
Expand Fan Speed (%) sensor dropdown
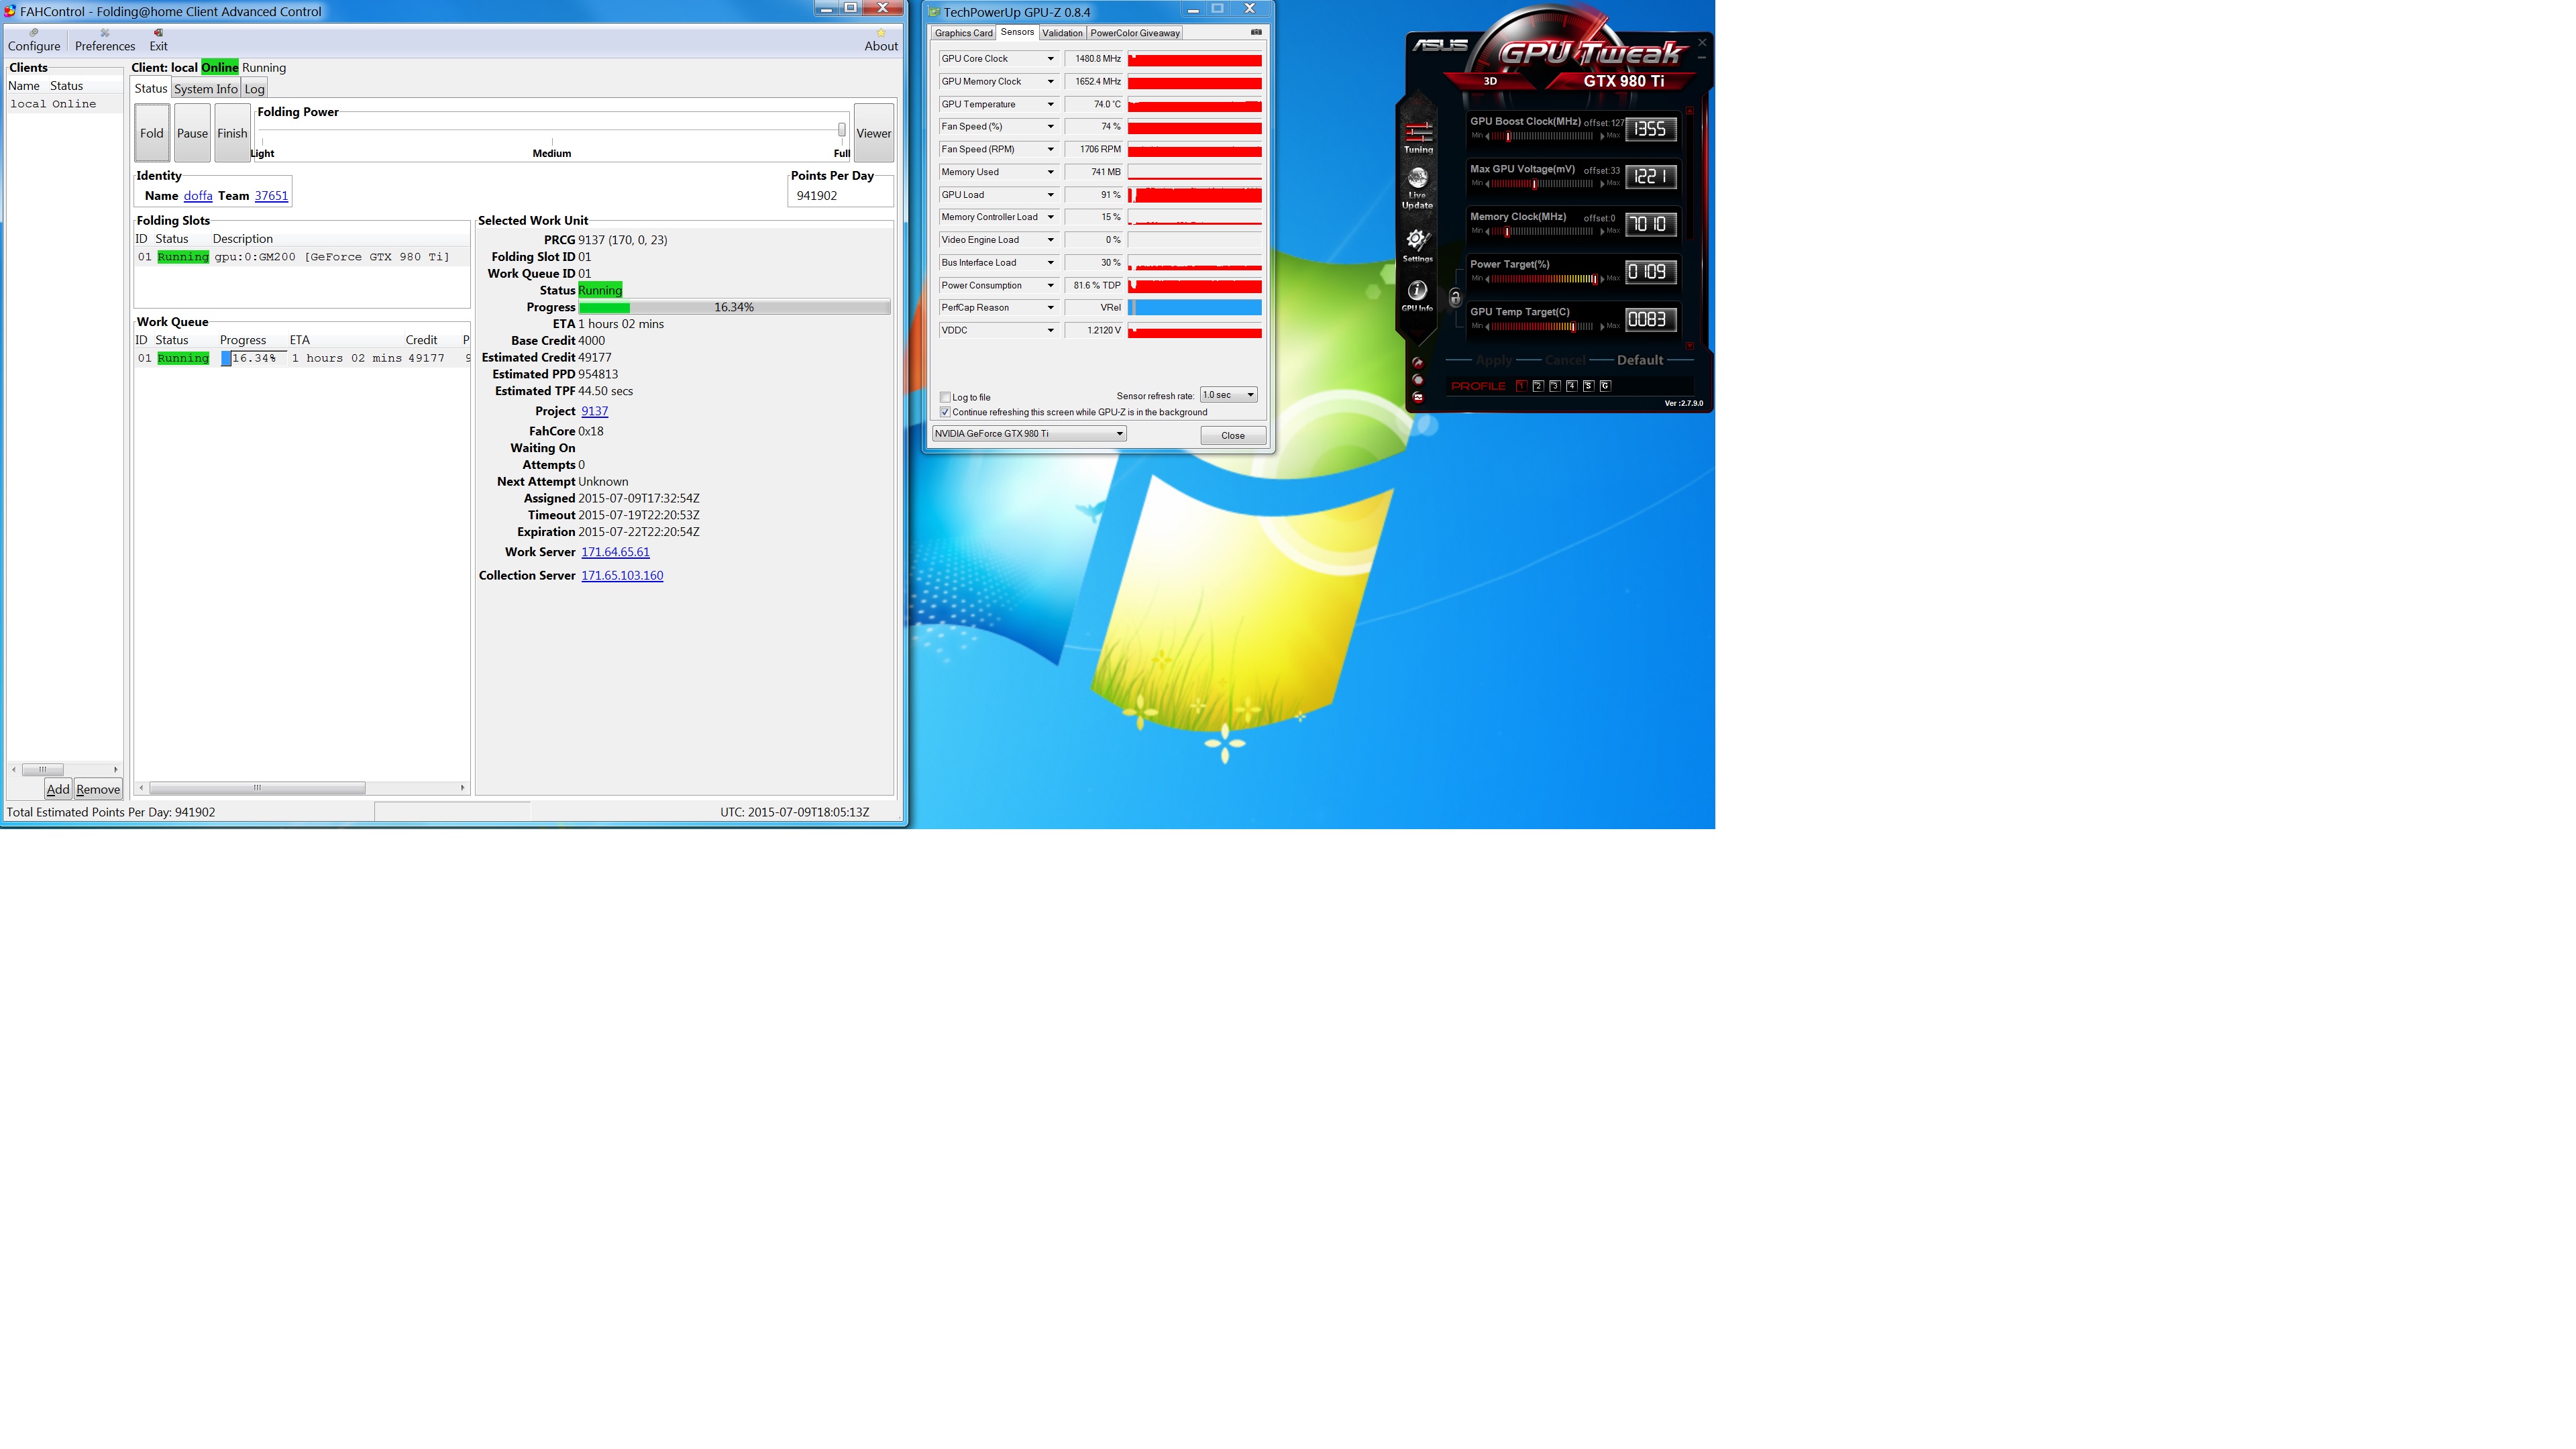1050,127
